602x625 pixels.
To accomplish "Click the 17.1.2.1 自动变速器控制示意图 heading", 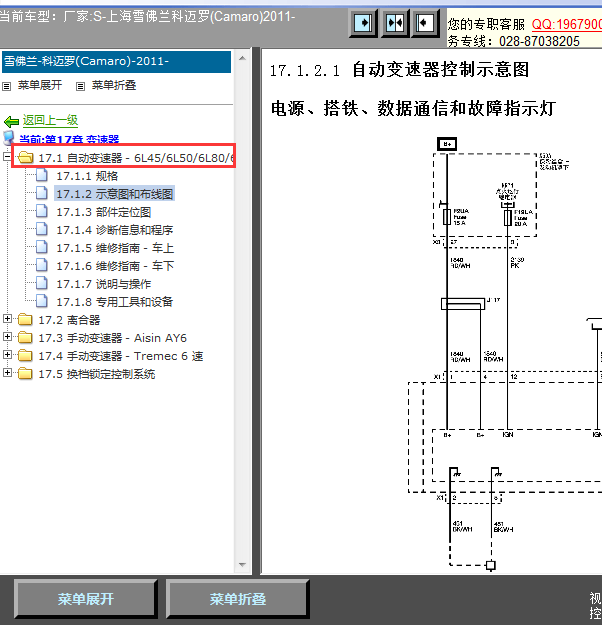I will point(399,70).
